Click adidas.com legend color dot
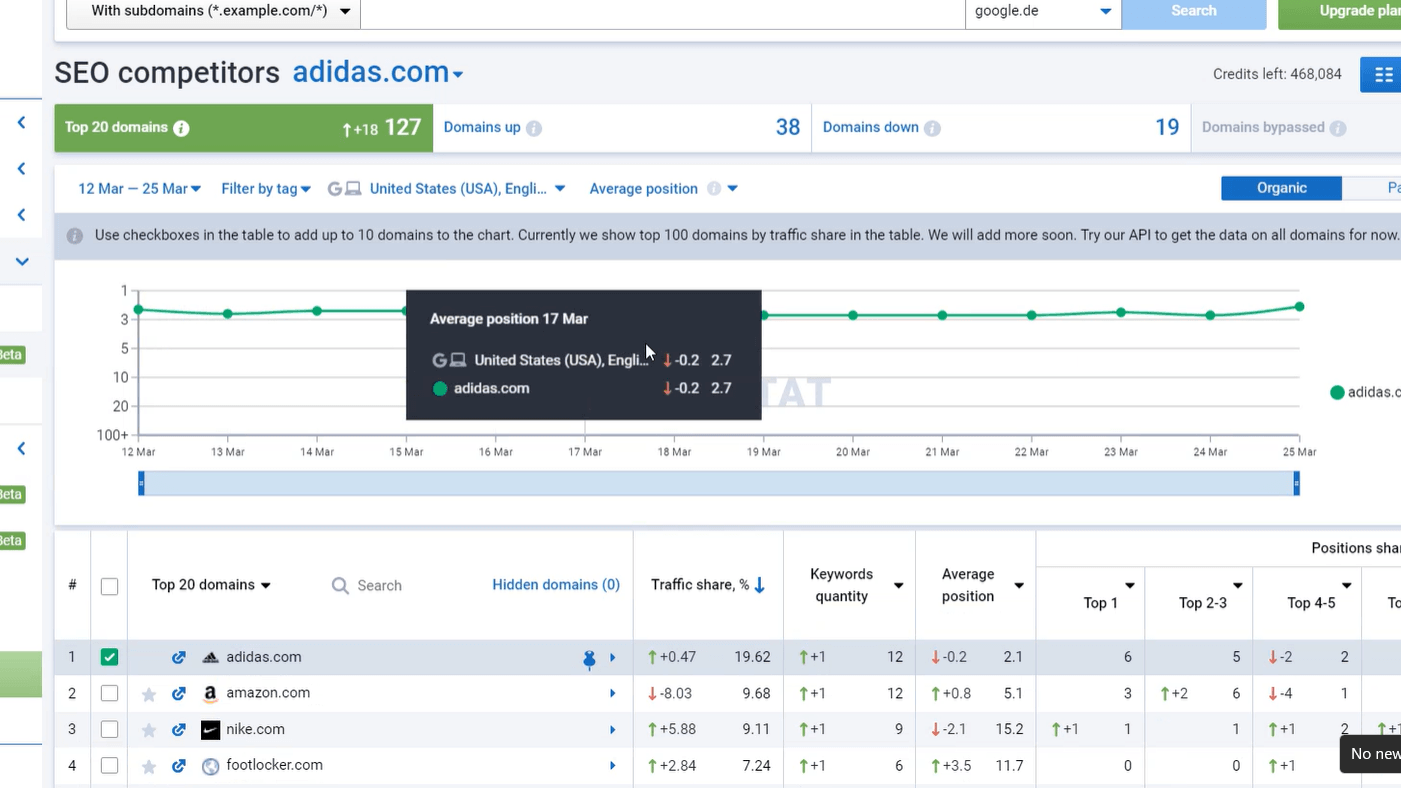The width and height of the screenshot is (1401, 788). tap(1337, 392)
